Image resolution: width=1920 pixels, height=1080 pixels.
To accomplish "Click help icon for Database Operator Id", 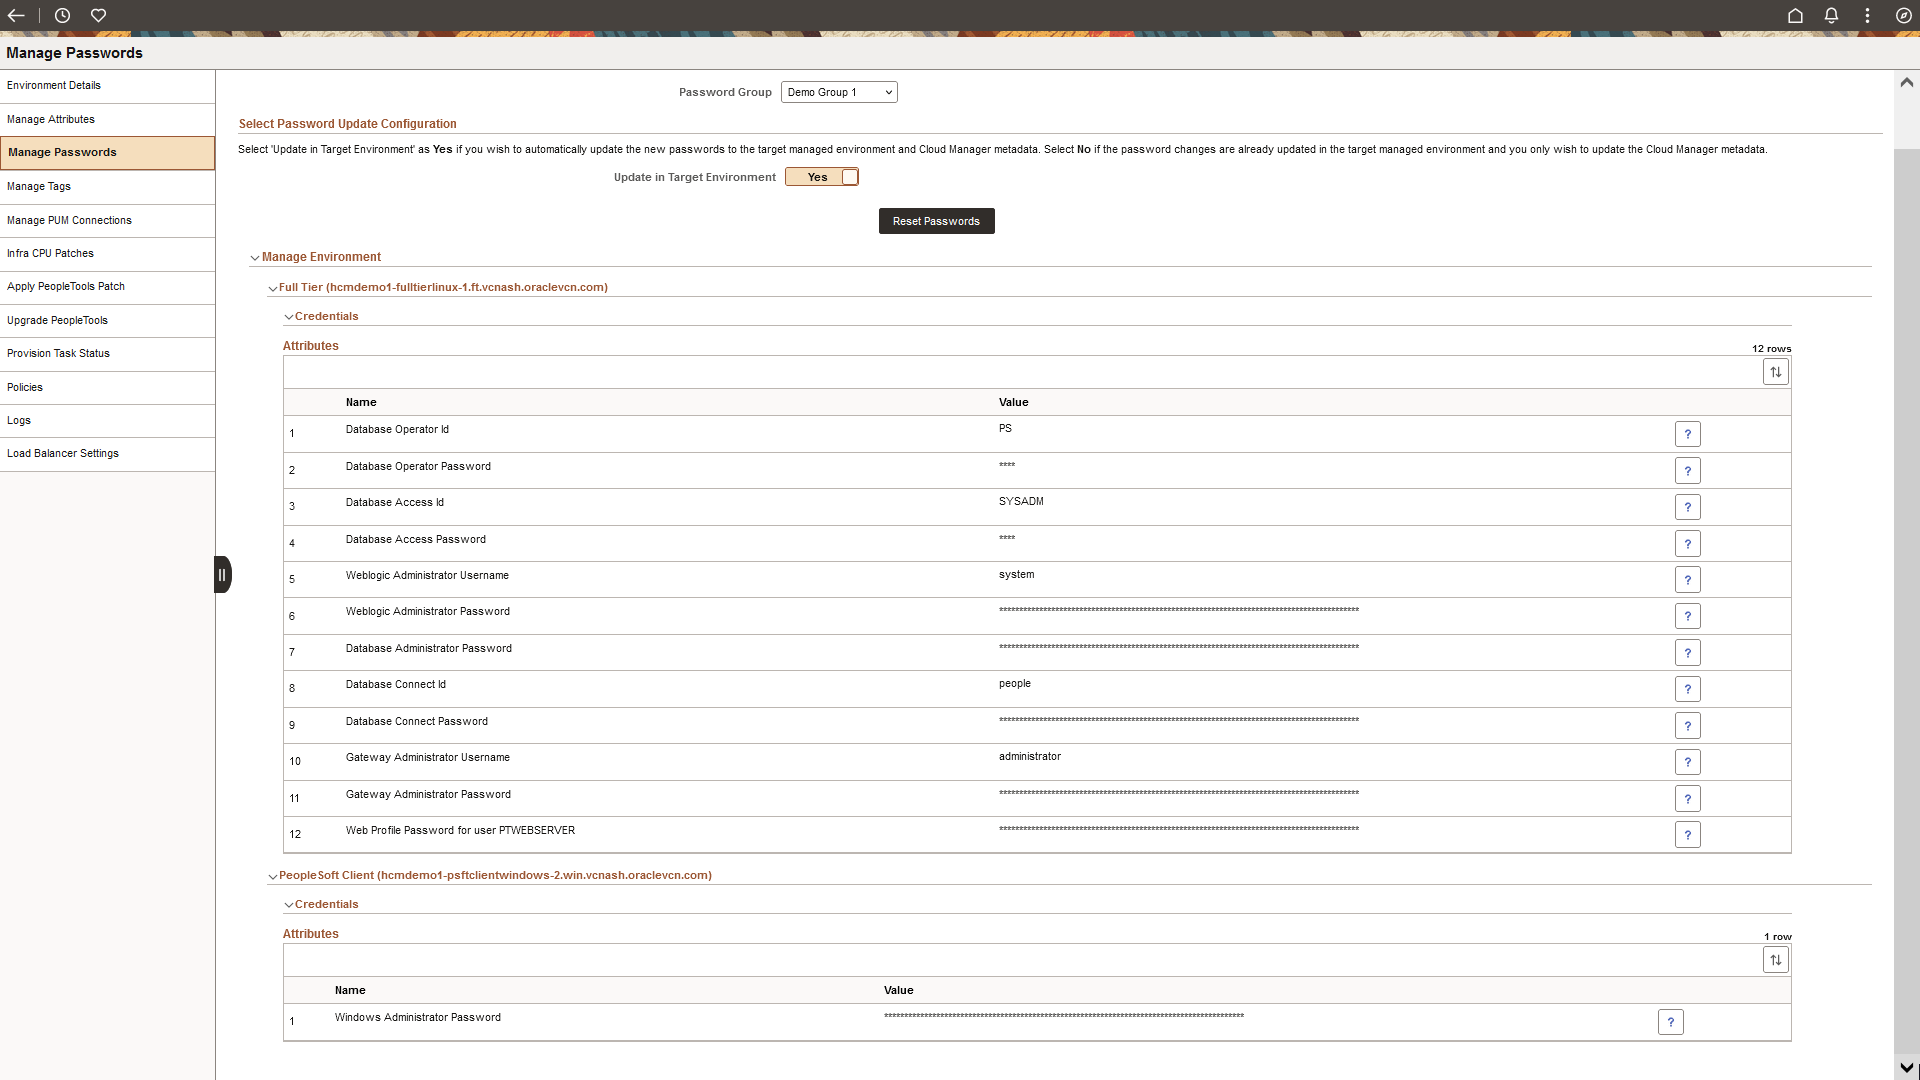I will tap(1687, 434).
